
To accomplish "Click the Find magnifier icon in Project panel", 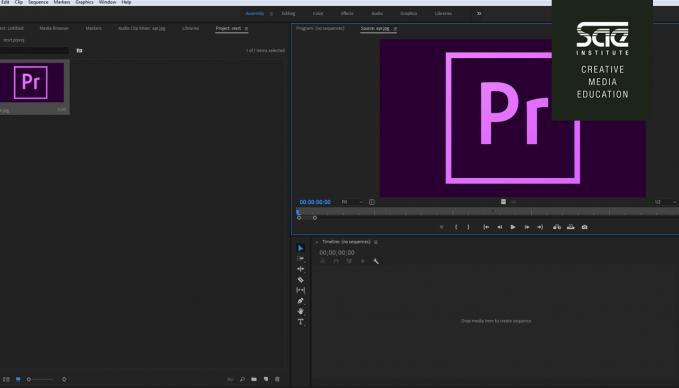I will (242, 379).
